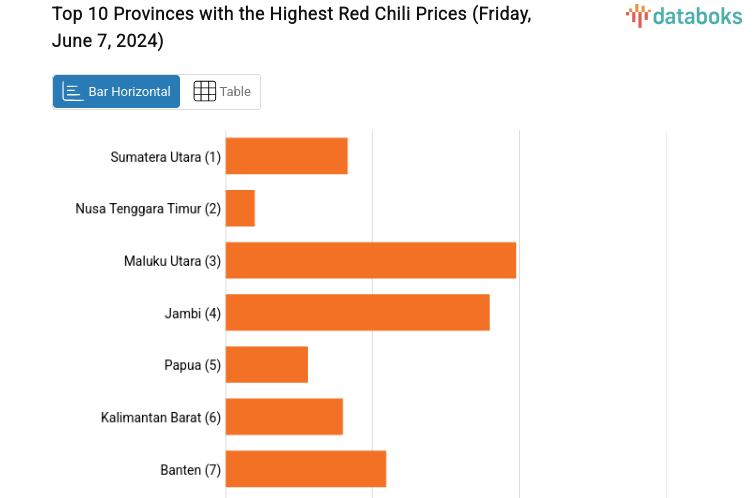The height and width of the screenshot is (498, 753).
Task: Select the Bar Horizontal view tab
Action: click(x=117, y=91)
